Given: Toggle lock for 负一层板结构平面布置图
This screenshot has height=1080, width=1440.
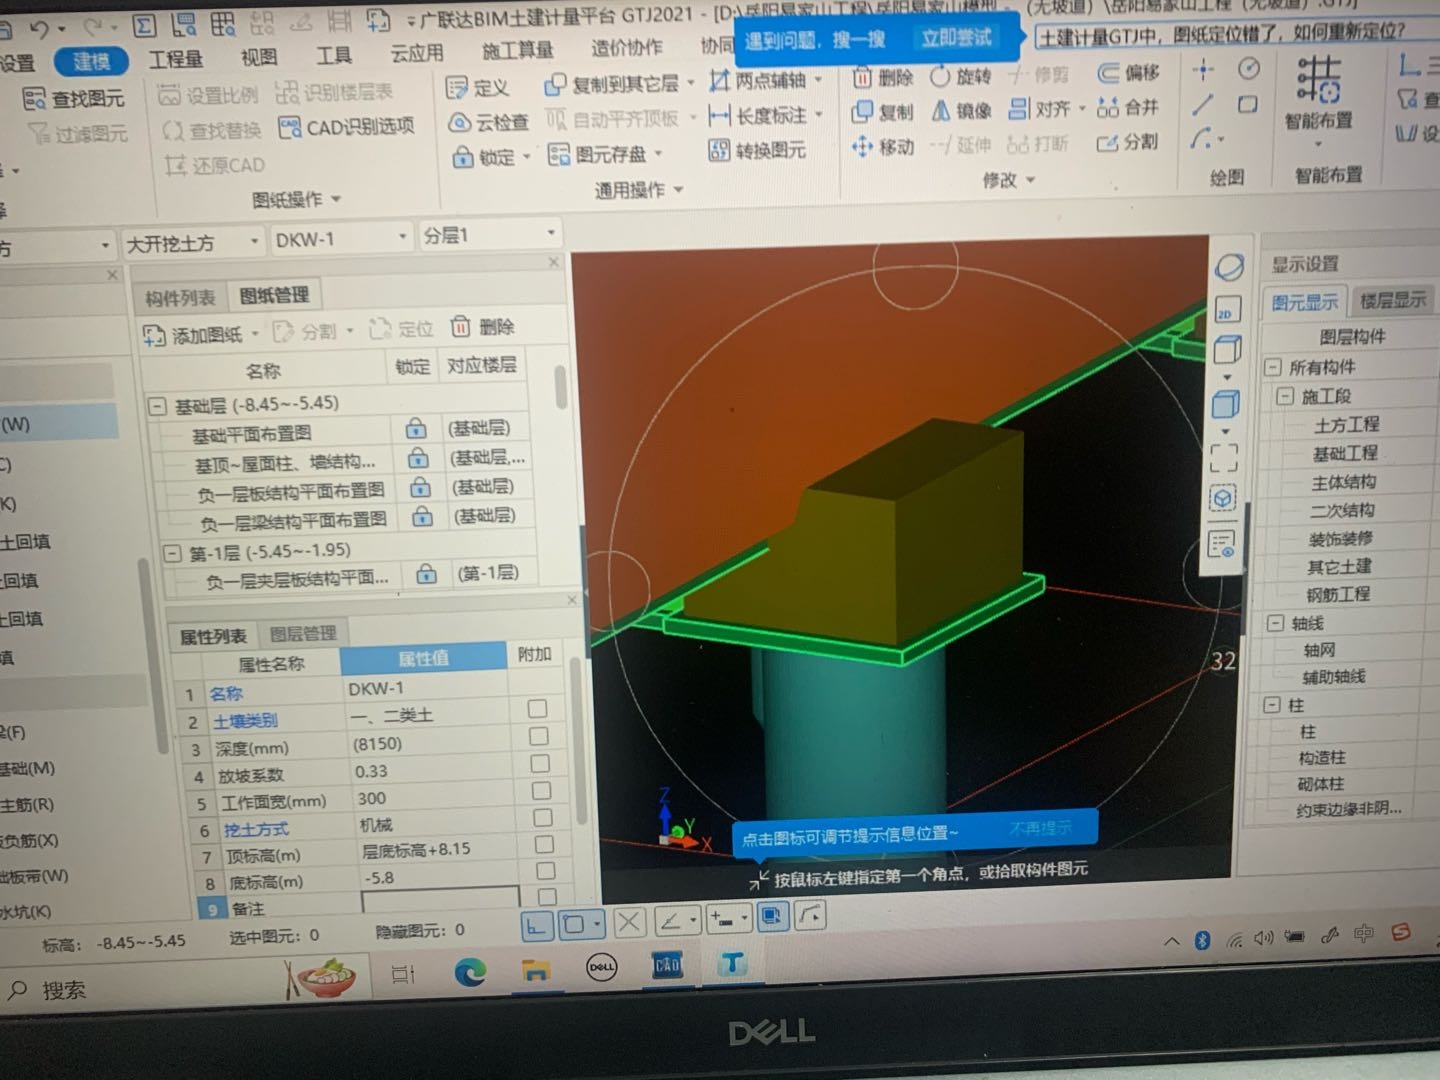Looking at the screenshot, I should [x=421, y=487].
